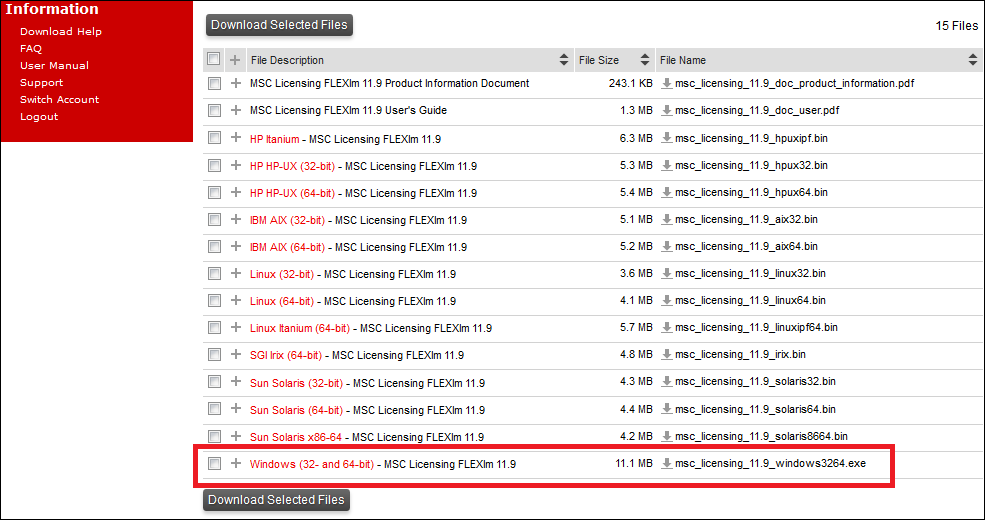Sort by File Name column arrows

coord(973,60)
